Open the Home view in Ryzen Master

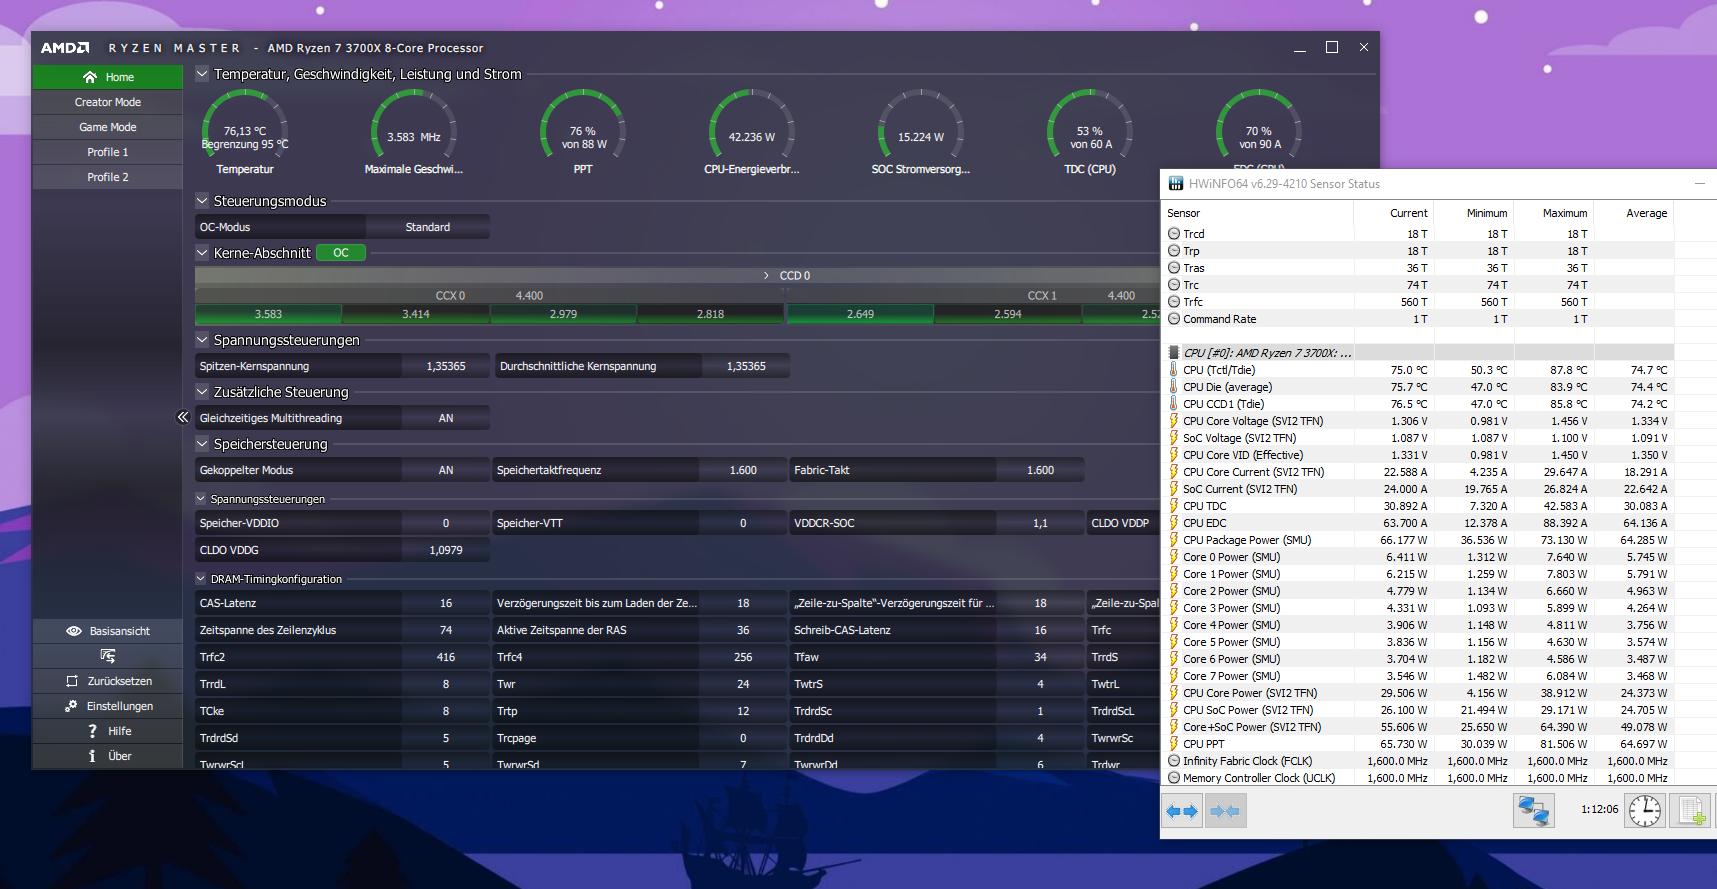pyautogui.click(x=108, y=77)
